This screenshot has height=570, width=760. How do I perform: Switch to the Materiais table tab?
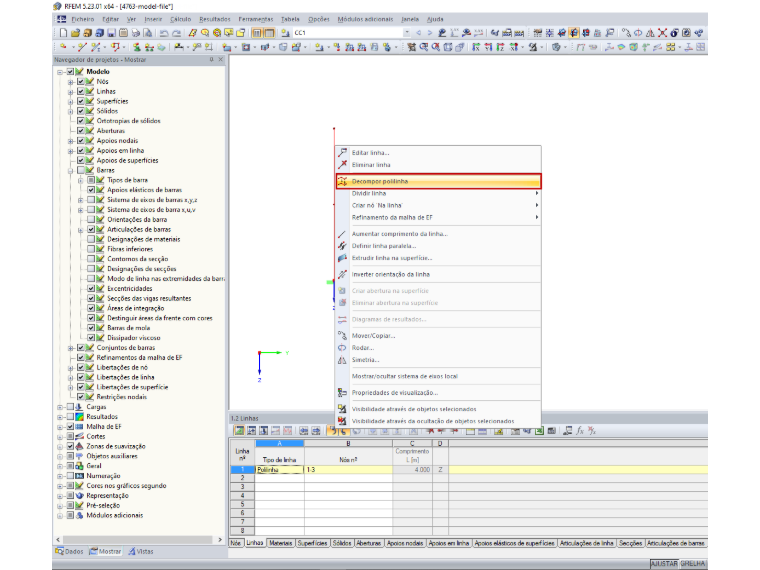281,543
